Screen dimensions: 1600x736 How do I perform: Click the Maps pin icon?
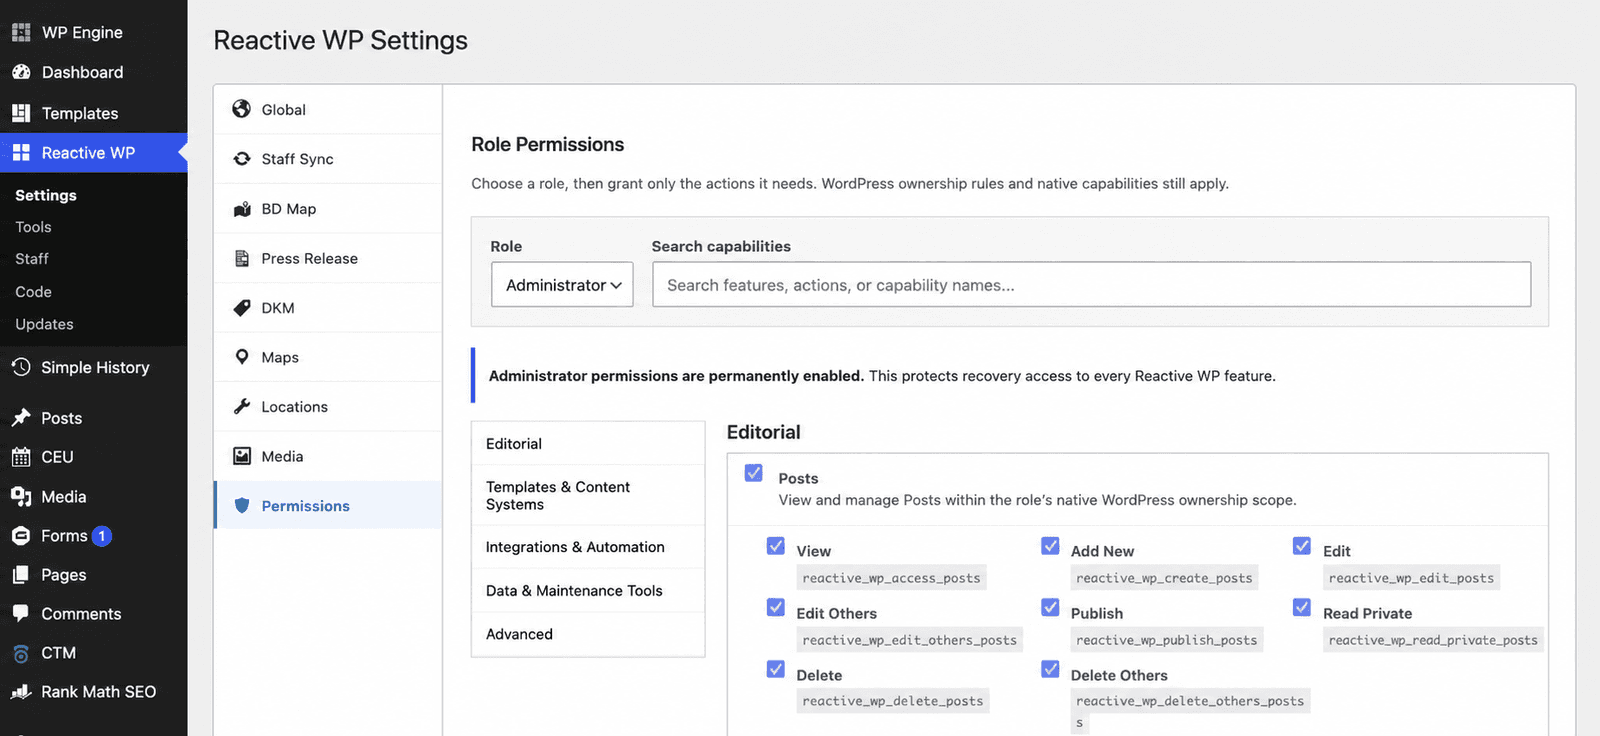[242, 357]
